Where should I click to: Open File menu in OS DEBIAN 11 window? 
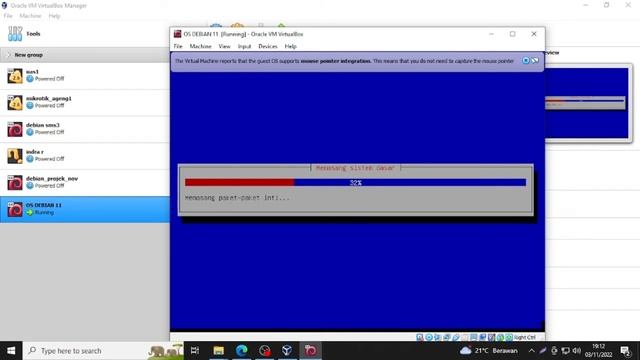(178, 47)
